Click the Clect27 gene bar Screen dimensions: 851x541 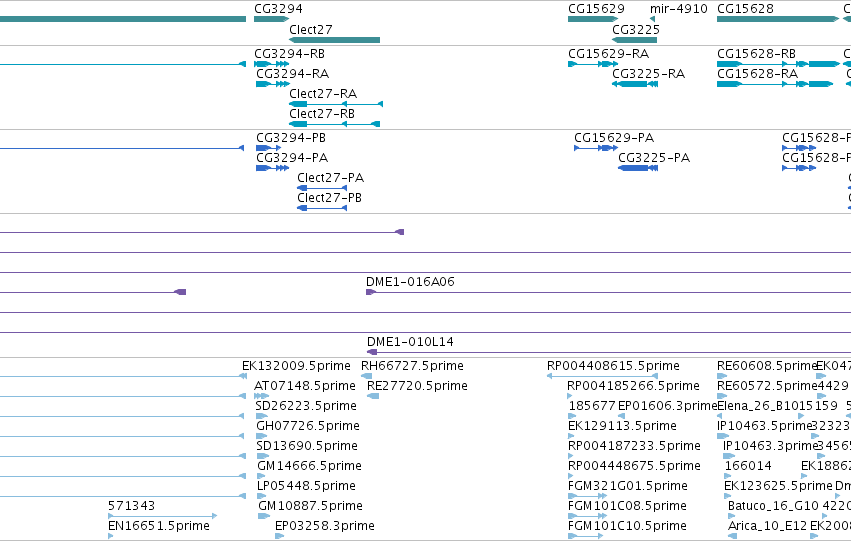(334, 40)
